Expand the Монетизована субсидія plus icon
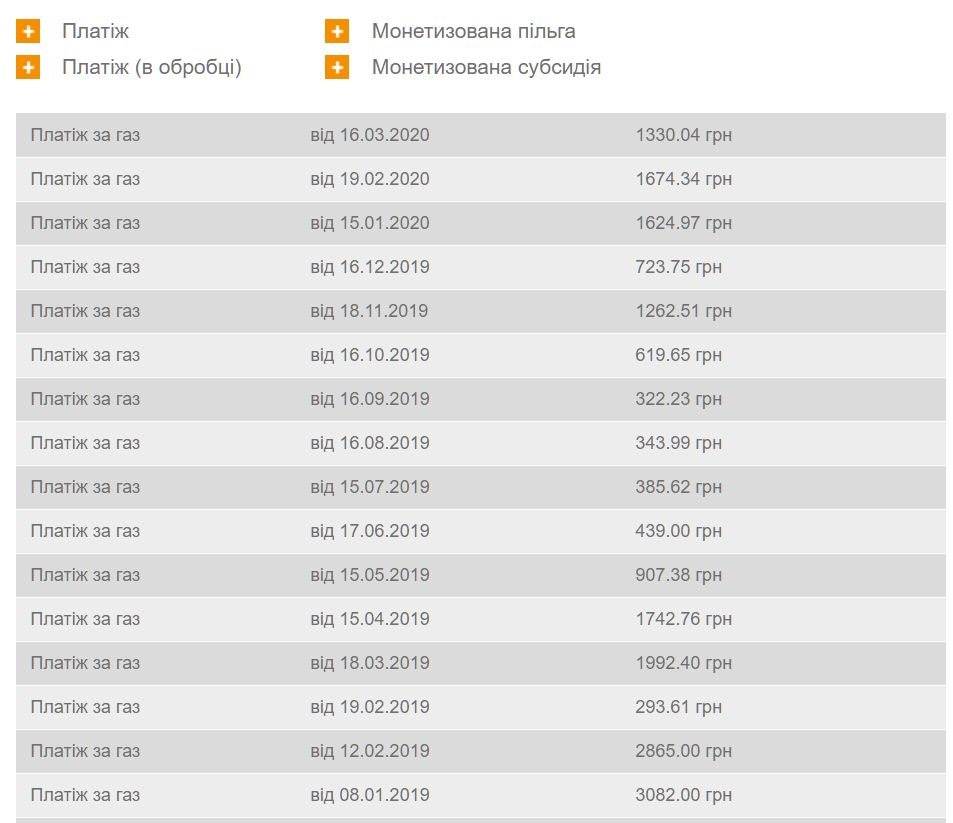Screen dimensions: 953x823 pyautogui.click(x=337, y=68)
